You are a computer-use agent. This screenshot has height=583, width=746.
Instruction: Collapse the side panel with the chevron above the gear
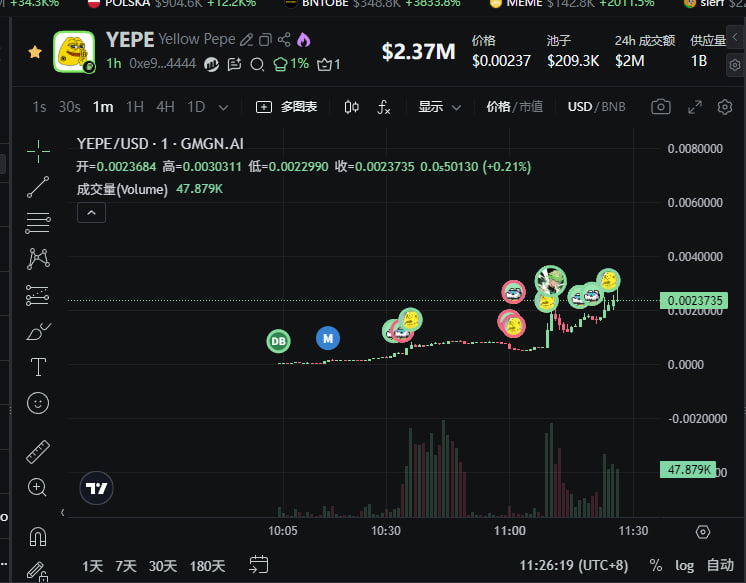(735, 37)
